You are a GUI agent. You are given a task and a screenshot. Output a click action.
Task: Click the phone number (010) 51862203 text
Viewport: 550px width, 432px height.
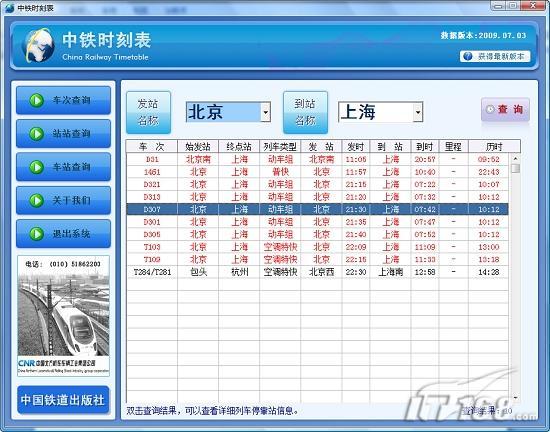(63, 264)
